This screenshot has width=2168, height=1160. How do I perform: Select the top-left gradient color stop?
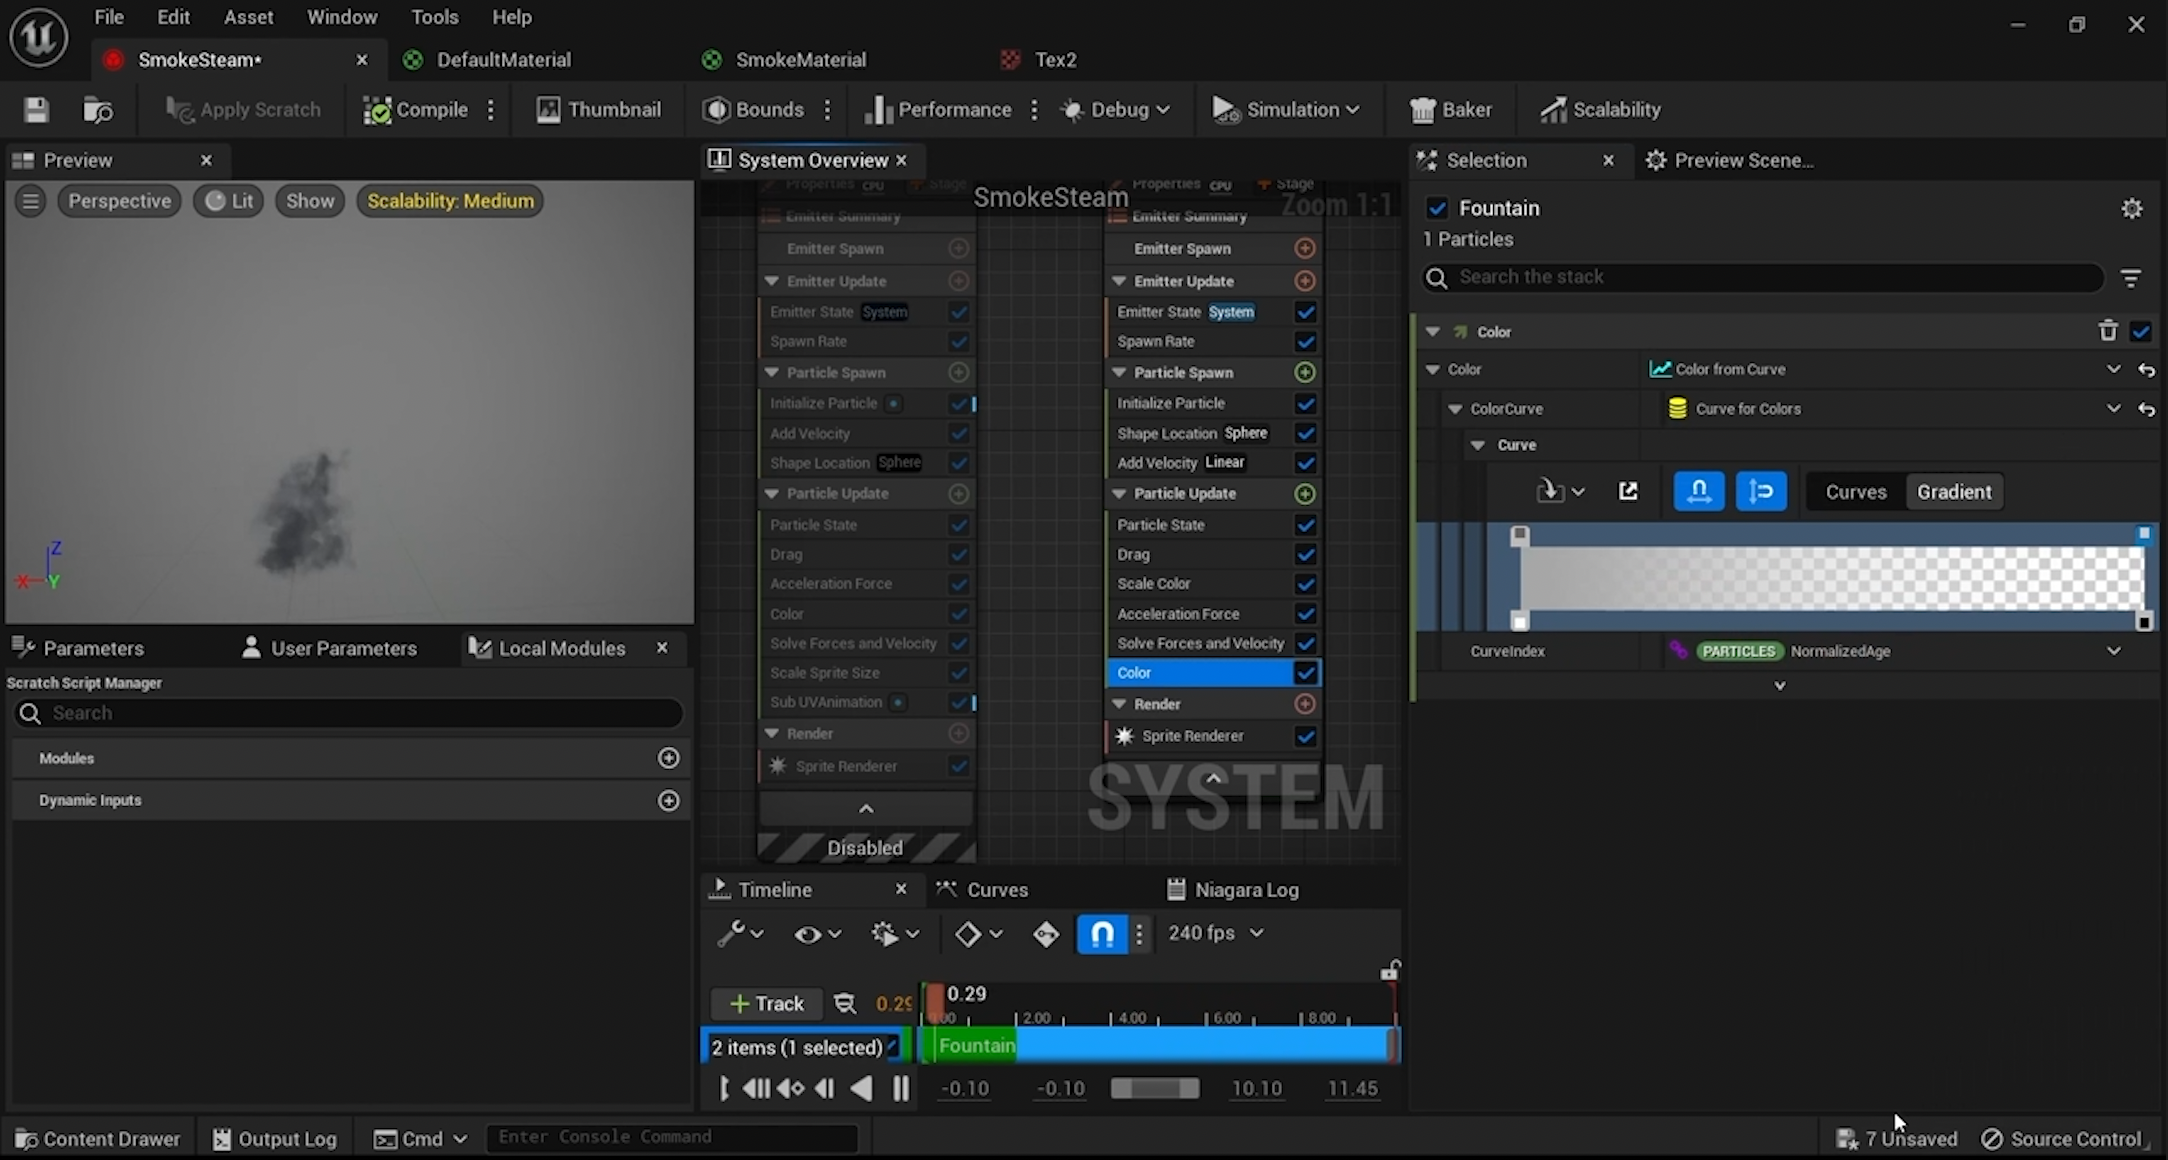pos(1520,535)
